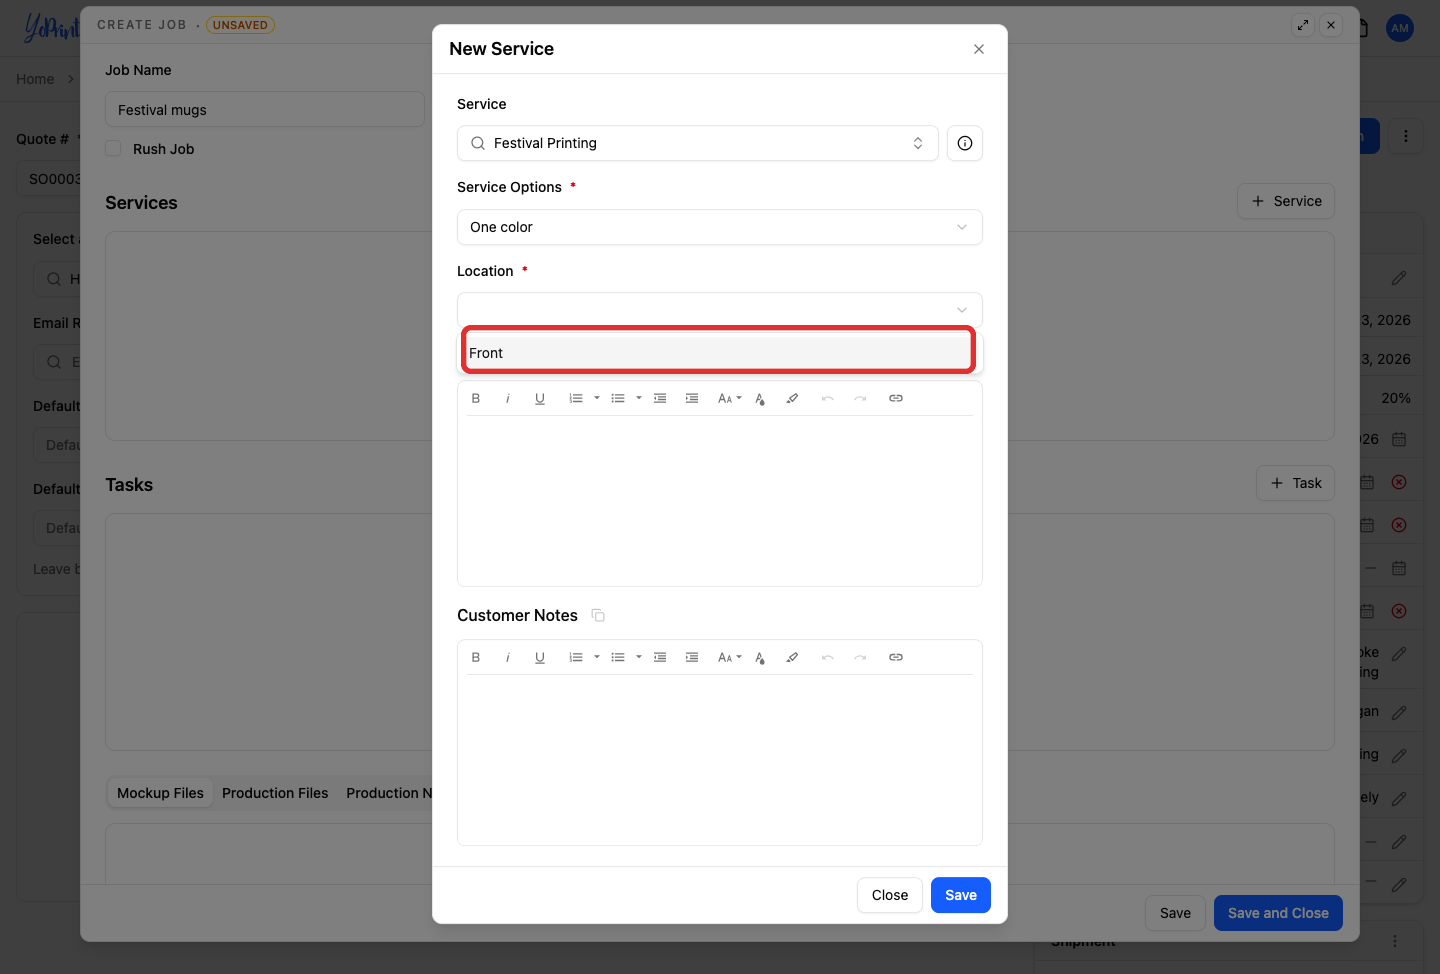The height and width of the screenshot is (974, 1440).
Task: Italicize text in the Customer Notes editor
Action: (508, 657)
